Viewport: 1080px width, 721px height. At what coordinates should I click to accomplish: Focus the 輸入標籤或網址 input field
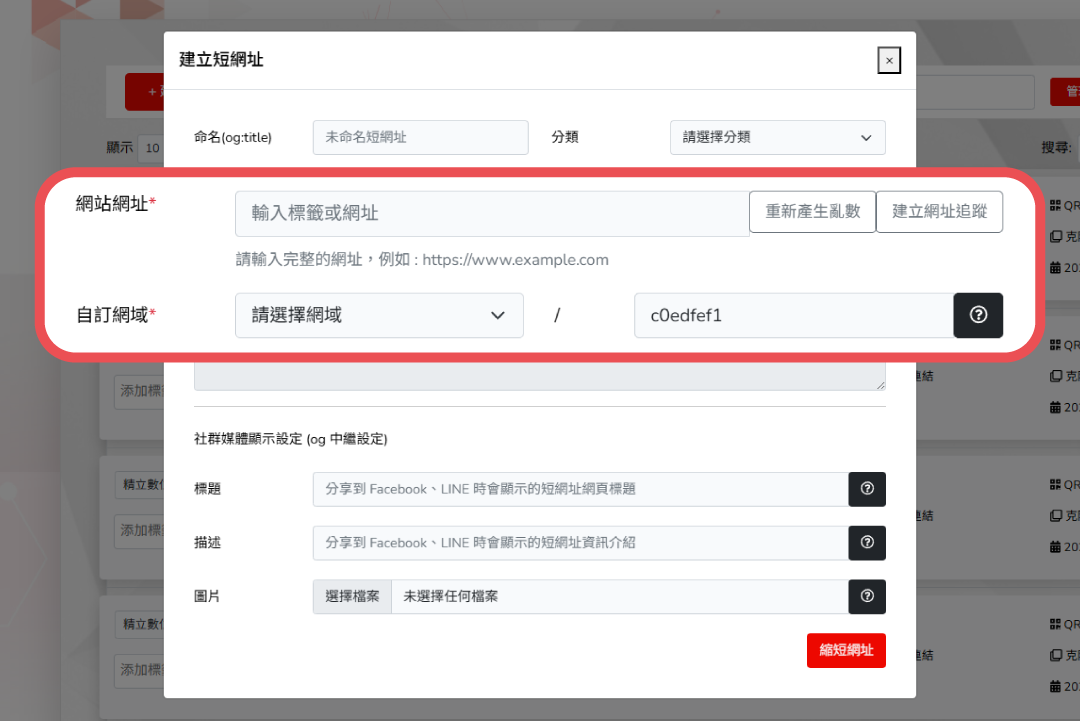[x=492, y=213]
